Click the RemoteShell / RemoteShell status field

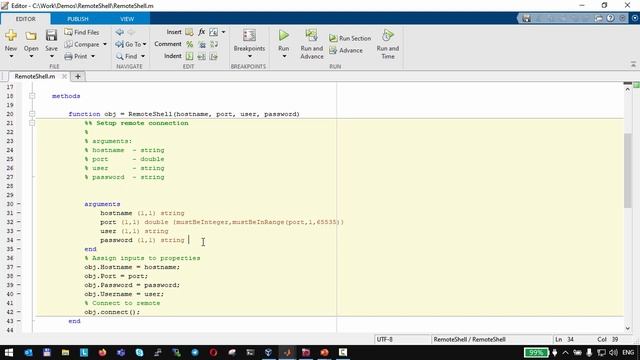tap(491, 339)
